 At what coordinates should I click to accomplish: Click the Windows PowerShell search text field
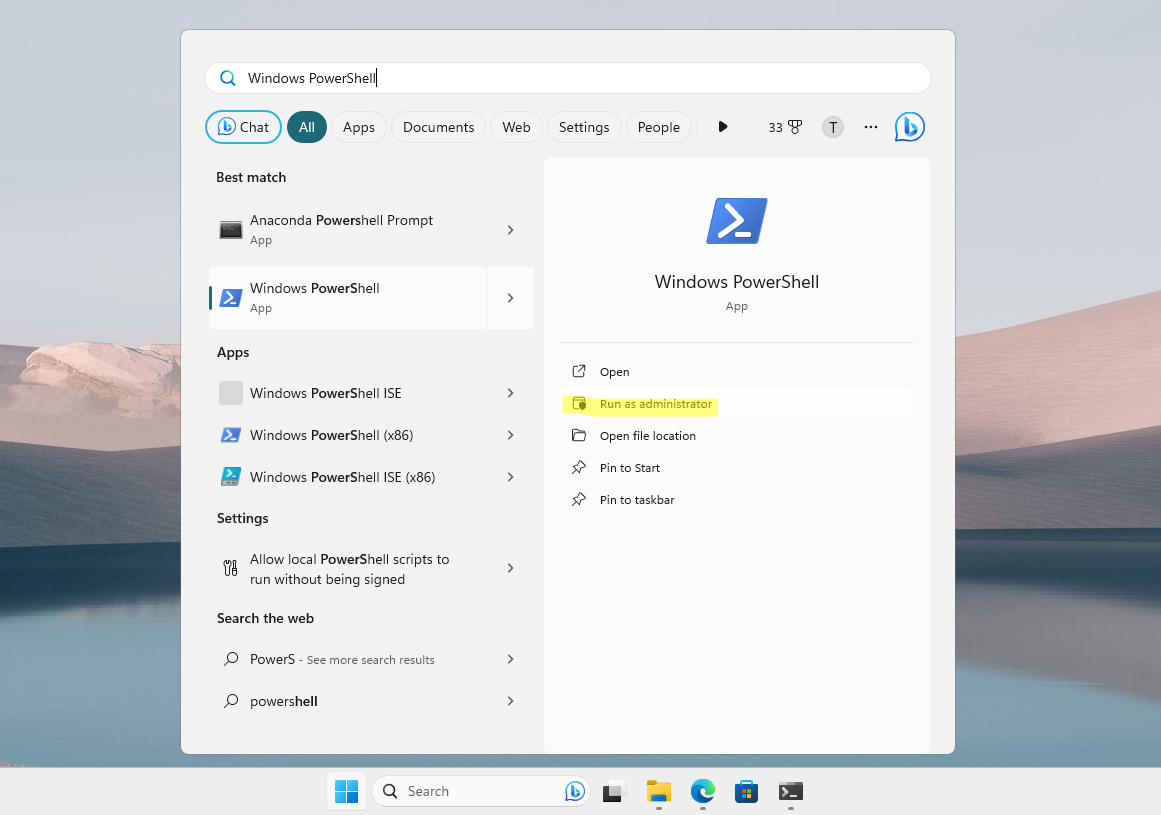tap(567, 78)
